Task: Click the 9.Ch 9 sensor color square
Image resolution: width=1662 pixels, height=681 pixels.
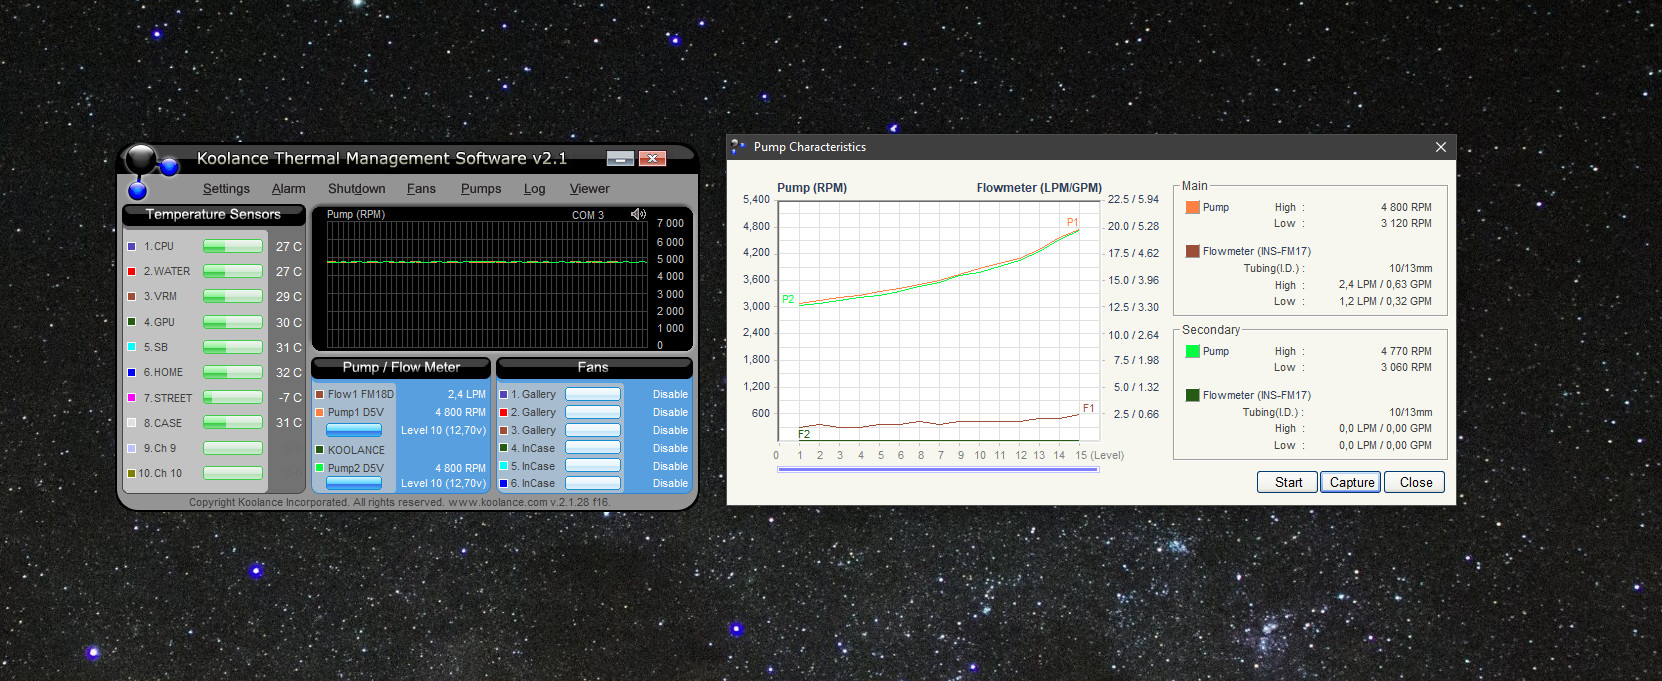Action: (131, 448)
